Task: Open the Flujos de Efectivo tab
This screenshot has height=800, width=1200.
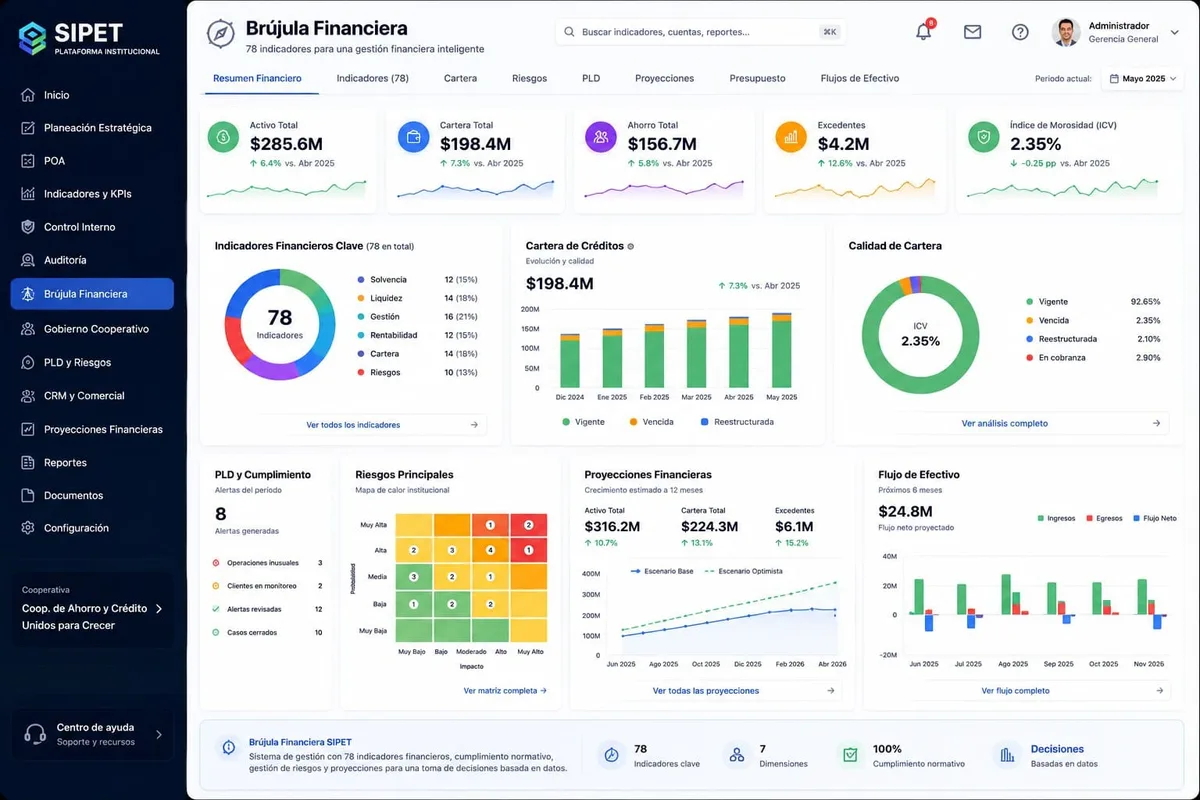Action: pyautogui.click(x=860, y=78)
